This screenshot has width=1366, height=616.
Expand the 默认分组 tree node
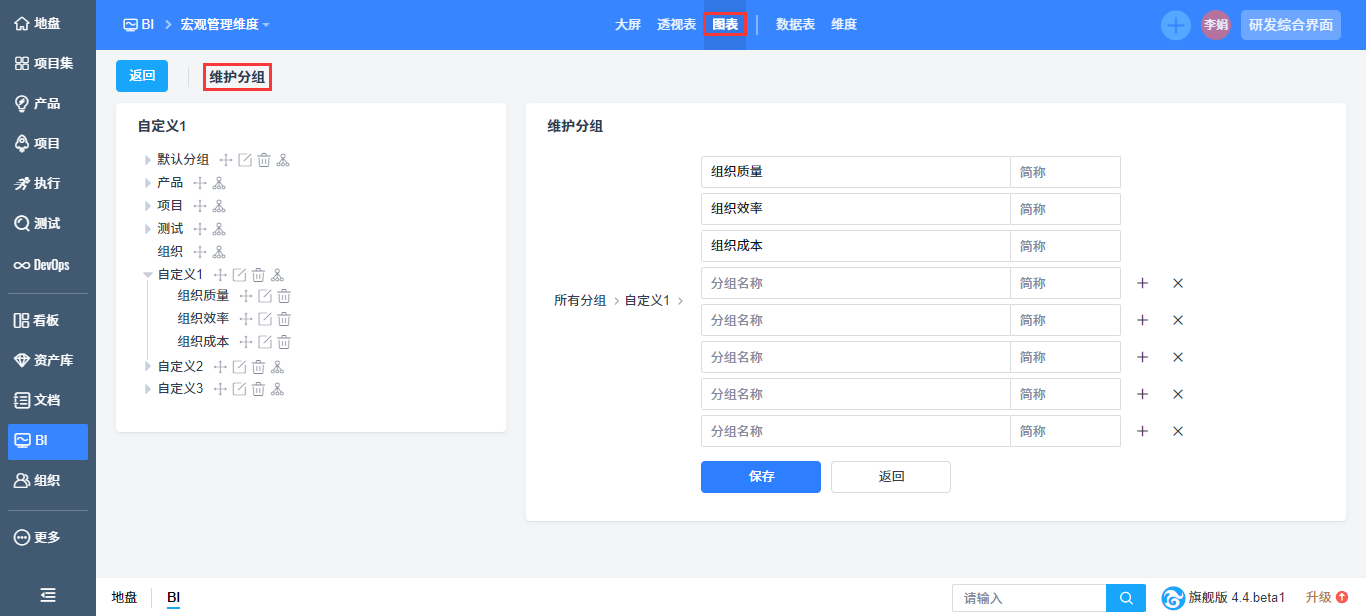click(x=148, y=160)
